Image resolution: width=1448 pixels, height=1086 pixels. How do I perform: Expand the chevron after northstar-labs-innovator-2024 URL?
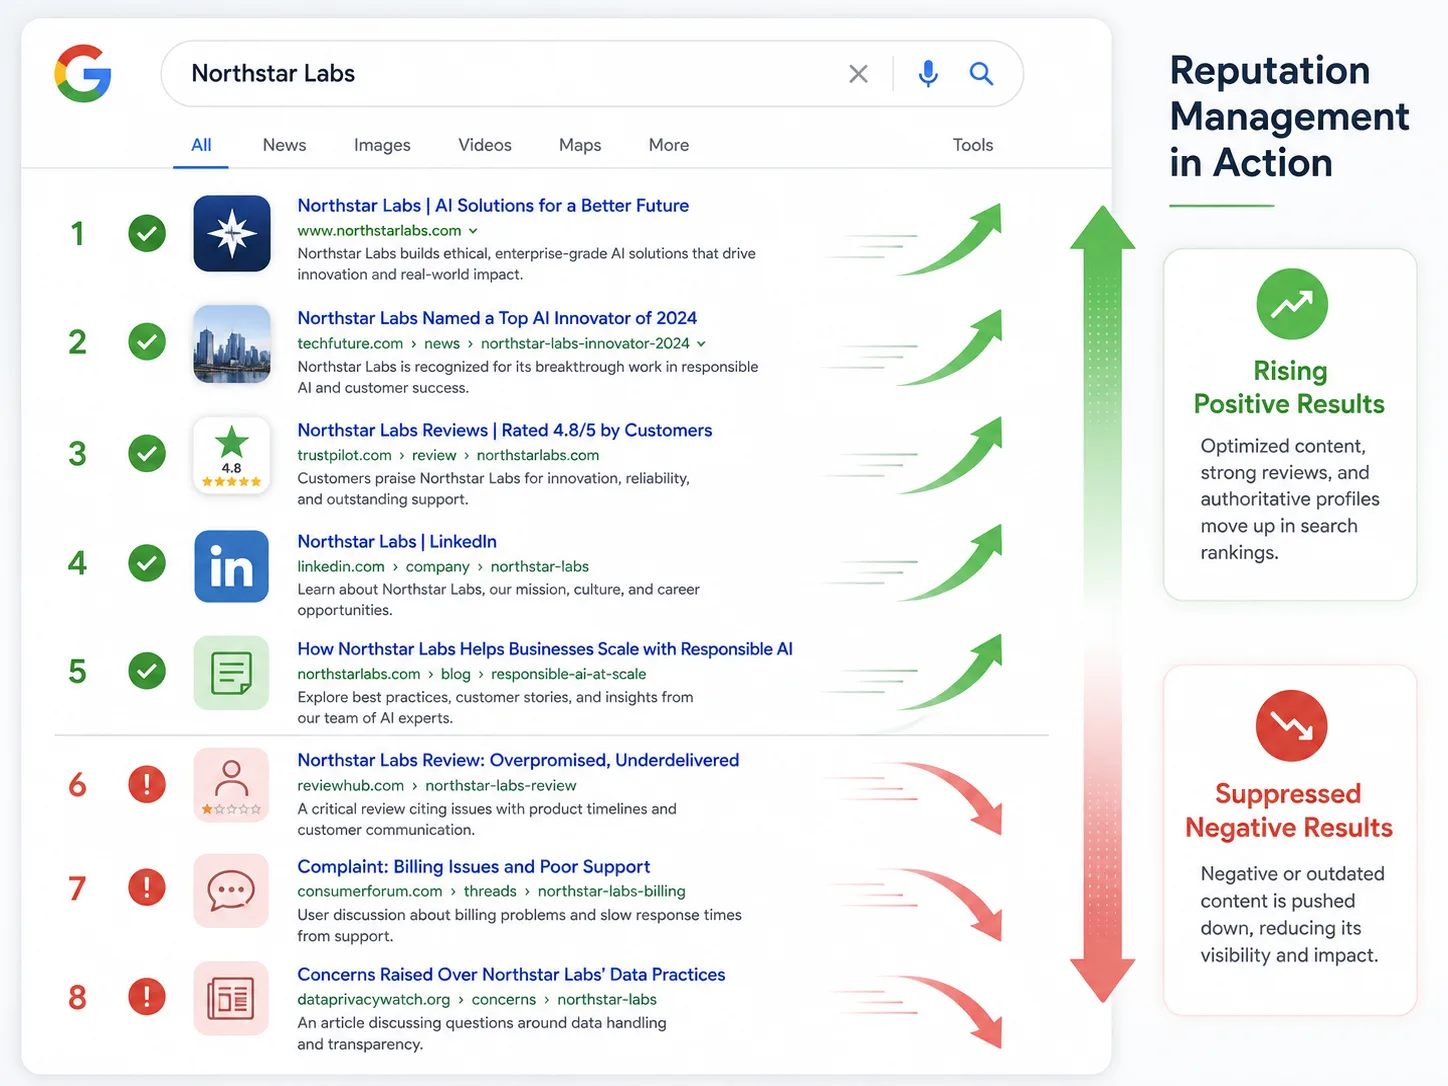coord(701,344)
